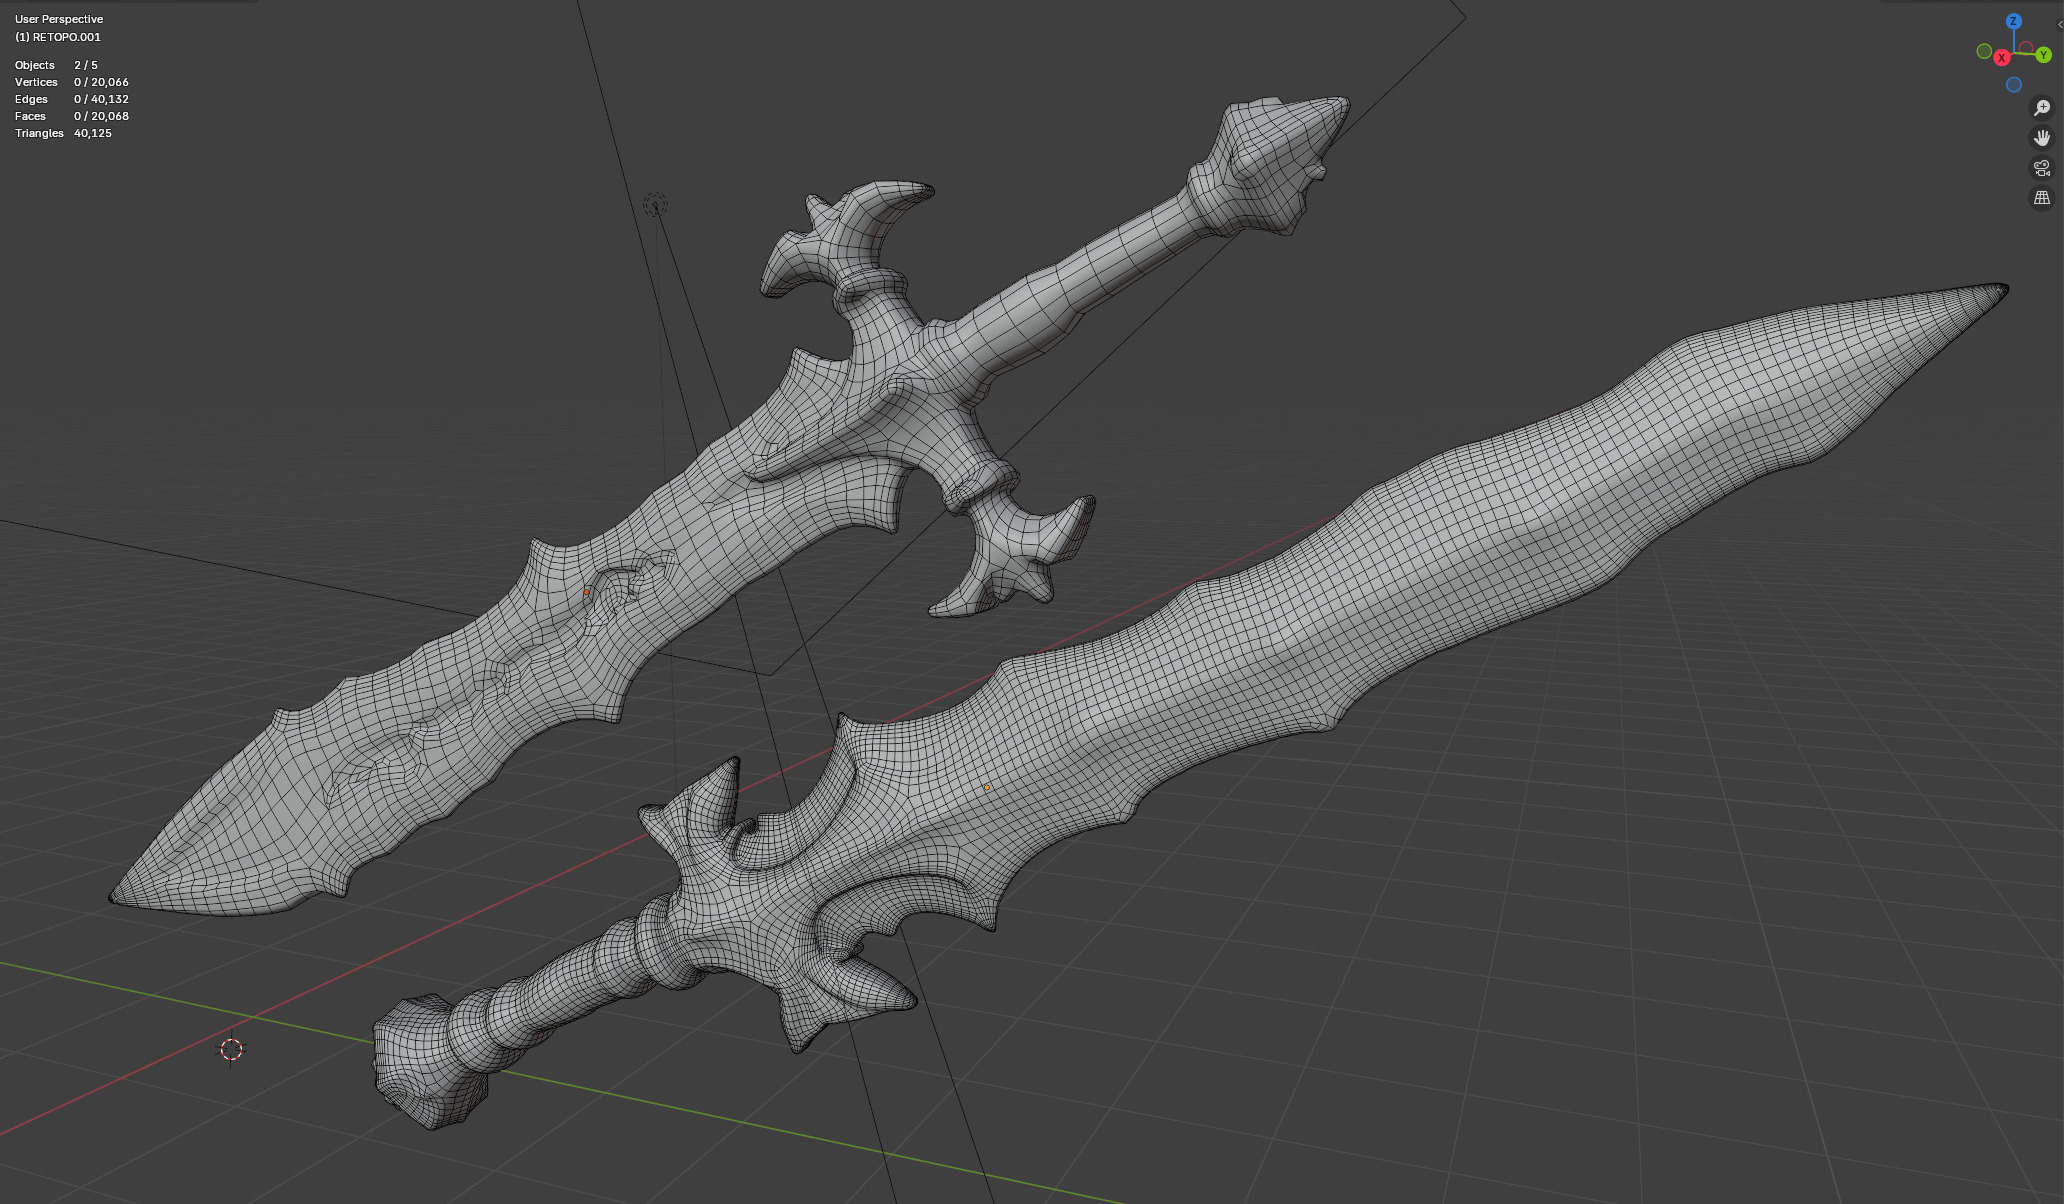Viewport: 2064px width, 1204px height.
Task: Click the Triangles '40,125' statistic
Action: pyautogui.click(x=93, y=133)
